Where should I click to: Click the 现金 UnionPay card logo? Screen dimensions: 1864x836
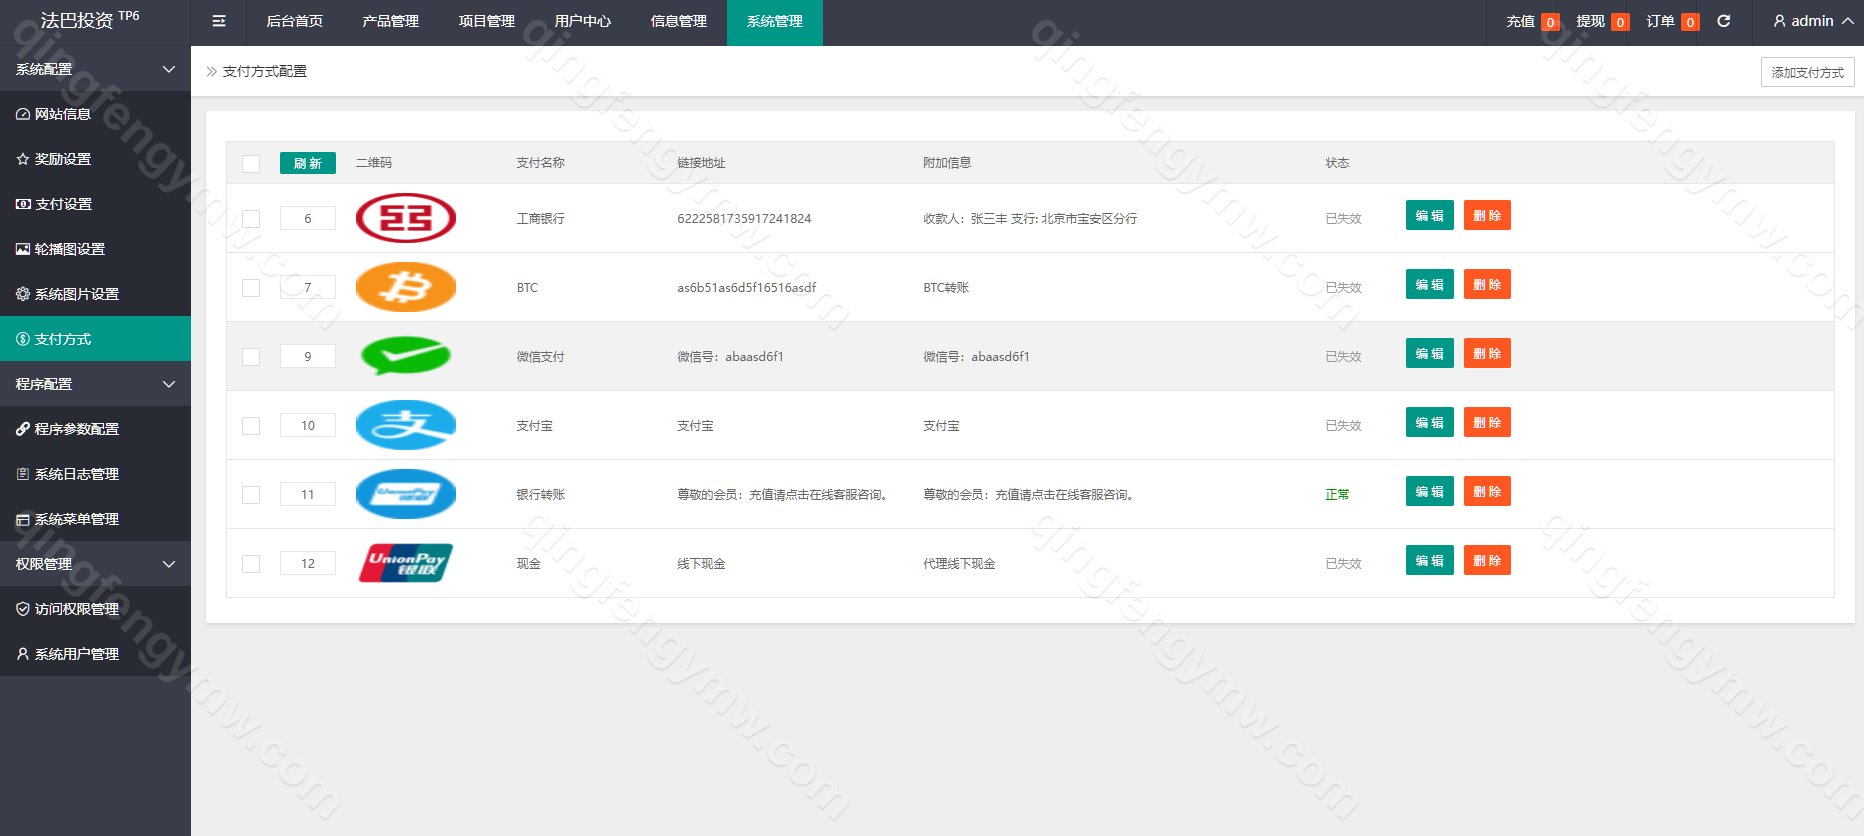click(x=406, y=563)
